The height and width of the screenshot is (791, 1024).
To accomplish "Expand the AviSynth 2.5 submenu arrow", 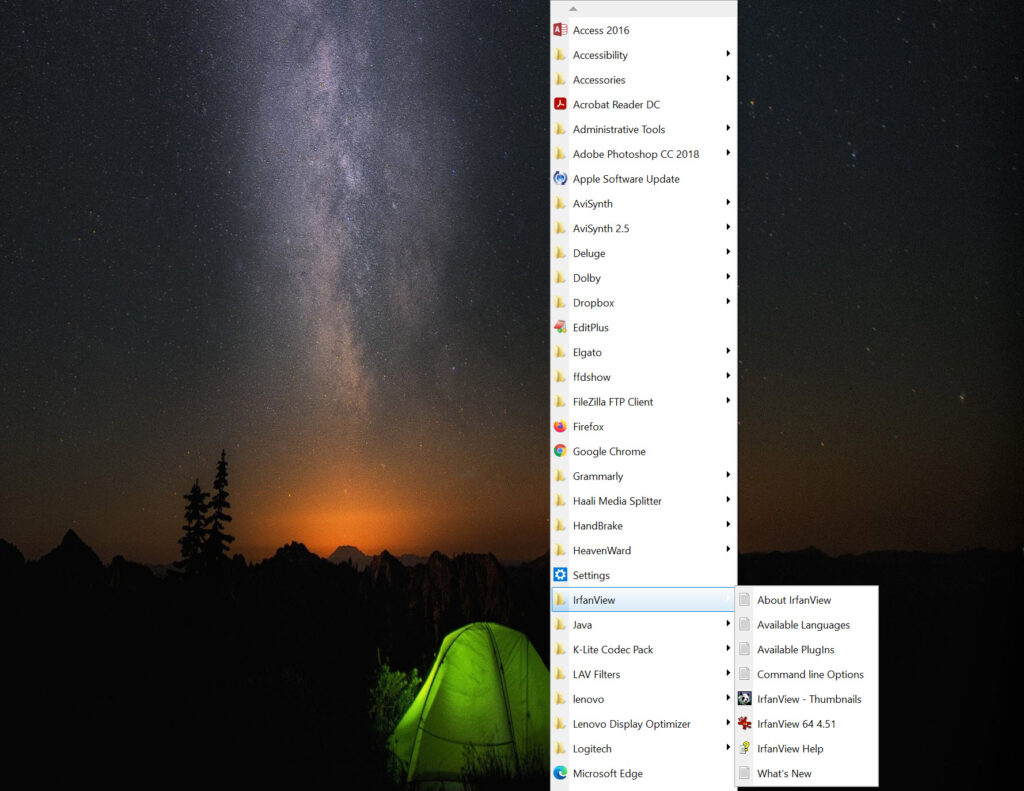I will click(x=728, y=227).
